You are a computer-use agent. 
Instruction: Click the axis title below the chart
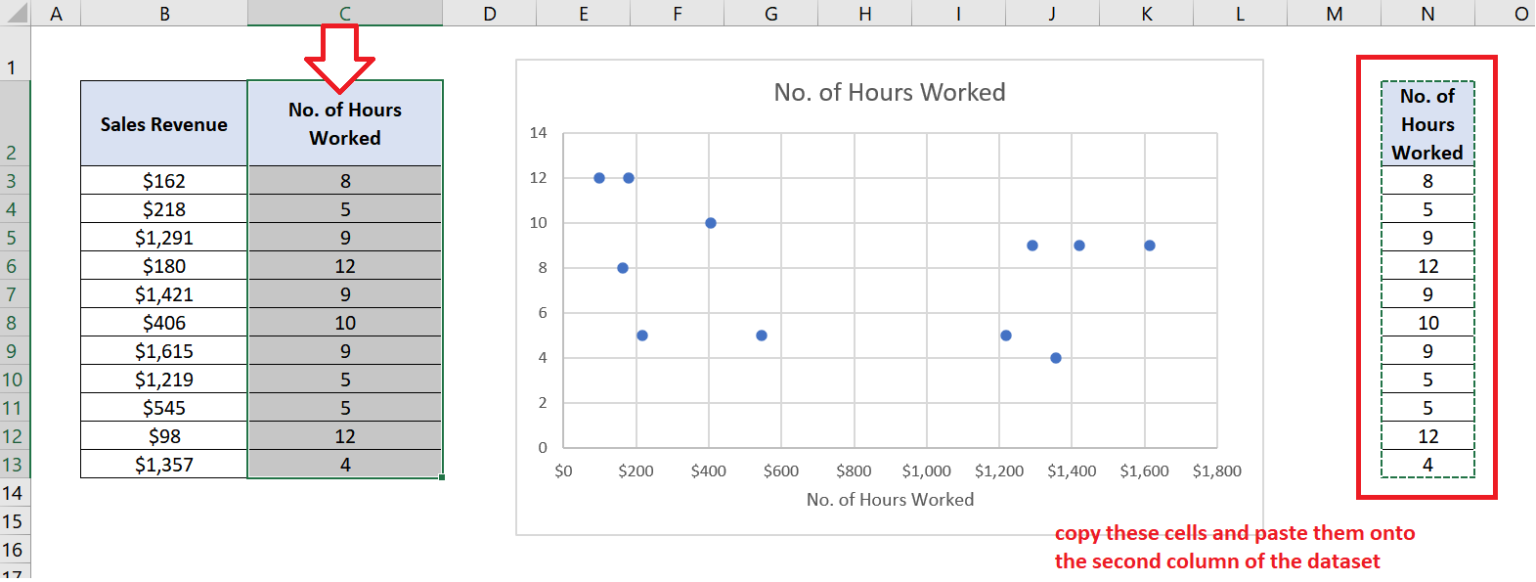coord(890,499)
